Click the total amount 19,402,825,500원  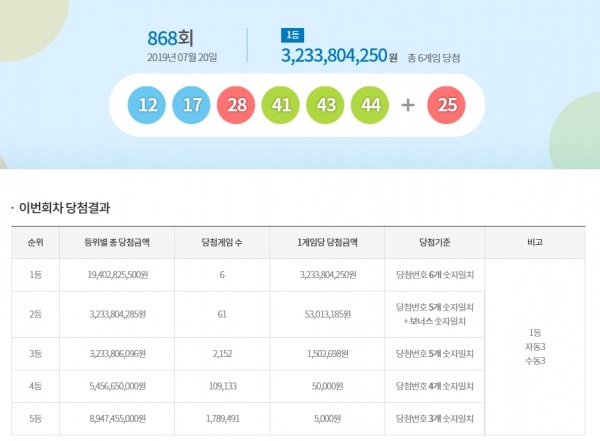tap(117, 275)
